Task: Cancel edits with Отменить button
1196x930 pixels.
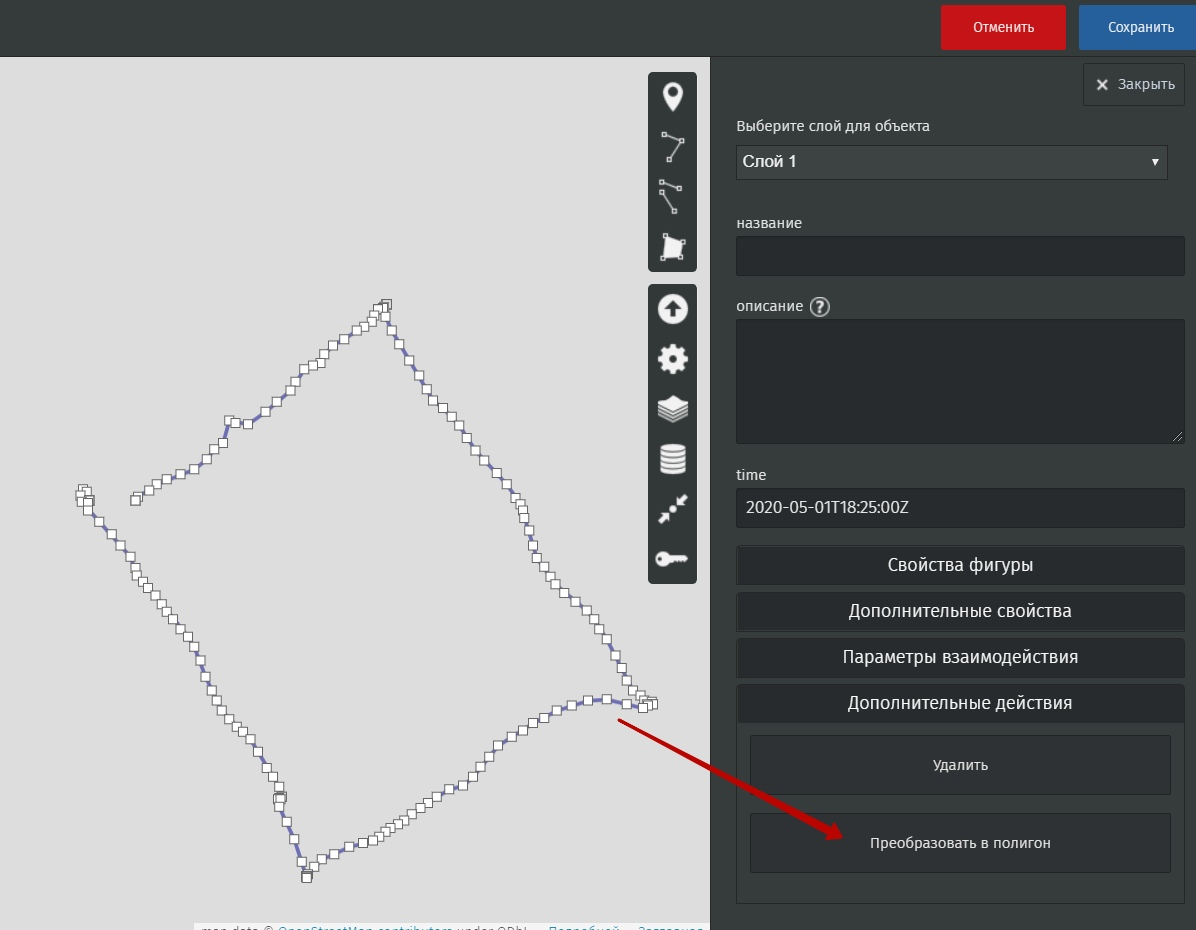Action: (x=1003, y=27)
